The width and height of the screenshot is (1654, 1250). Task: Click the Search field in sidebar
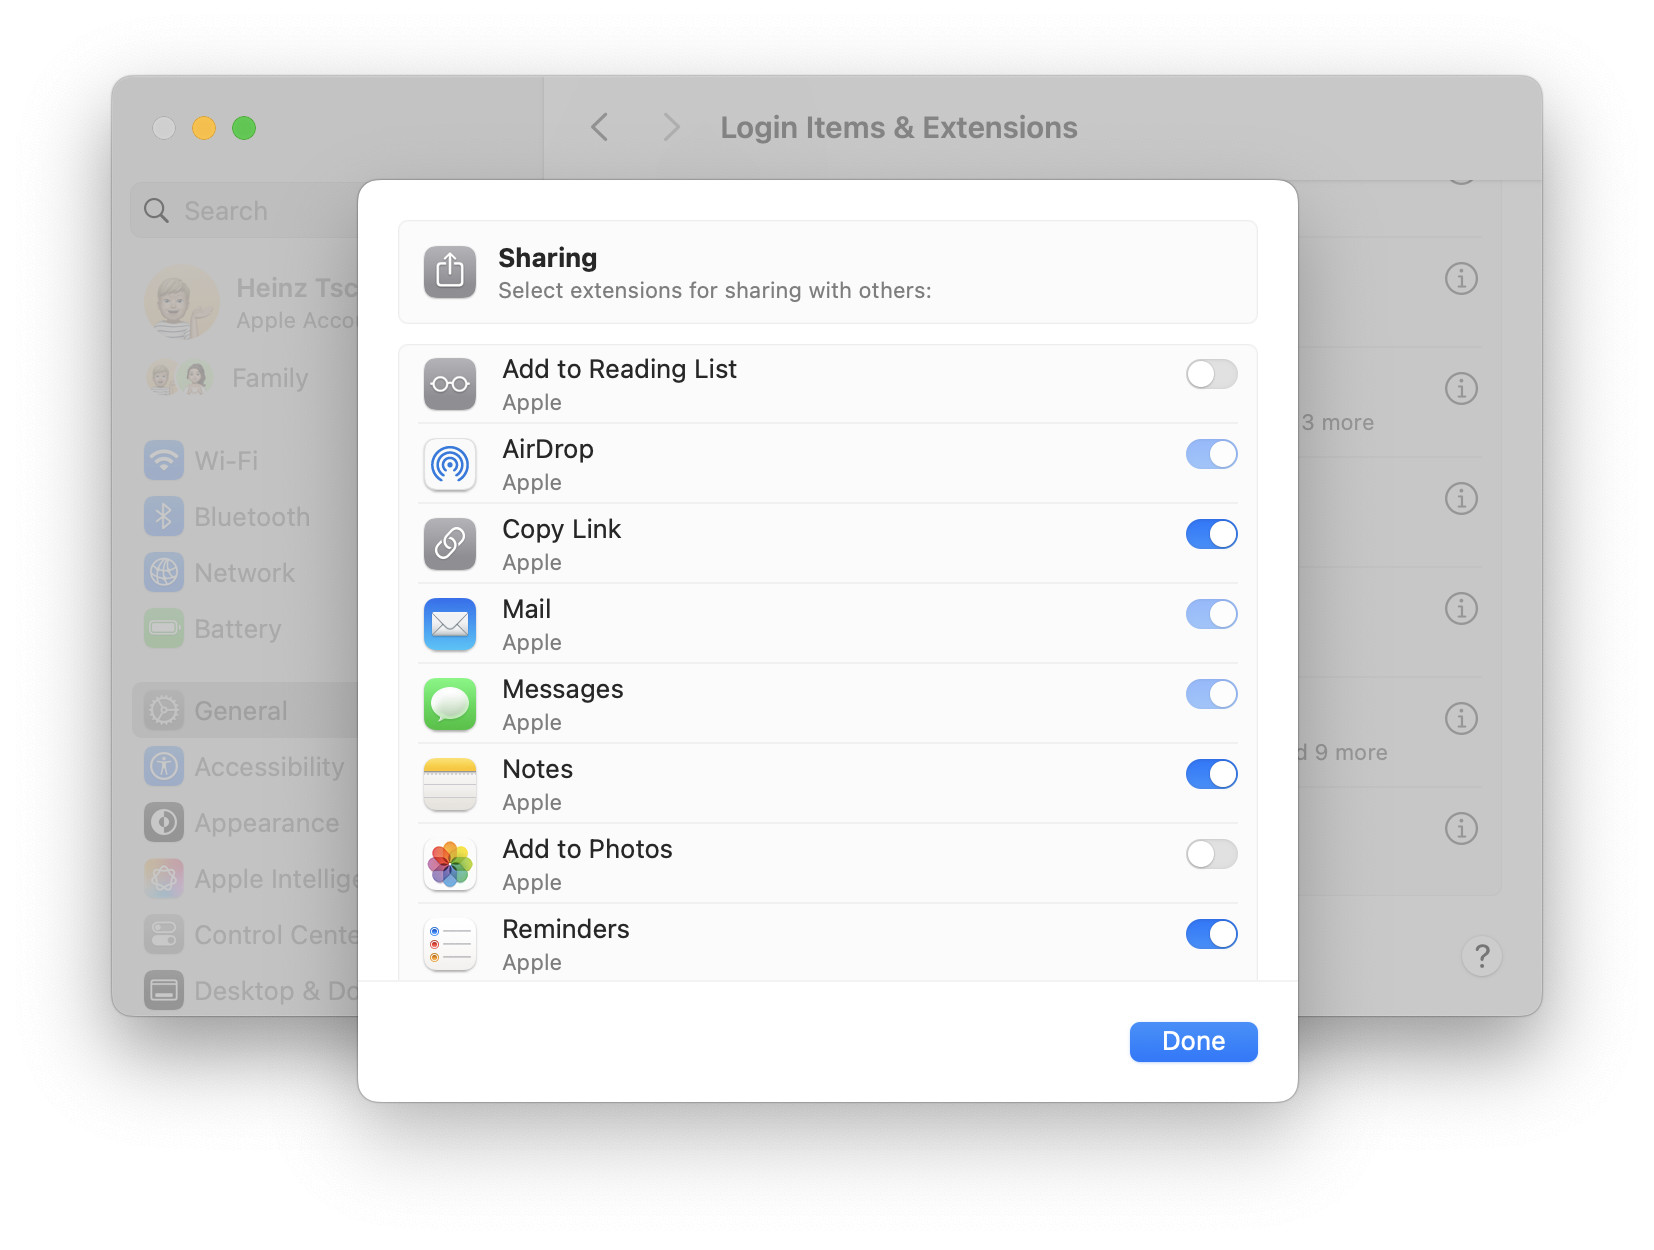click(x=245, y=210)
